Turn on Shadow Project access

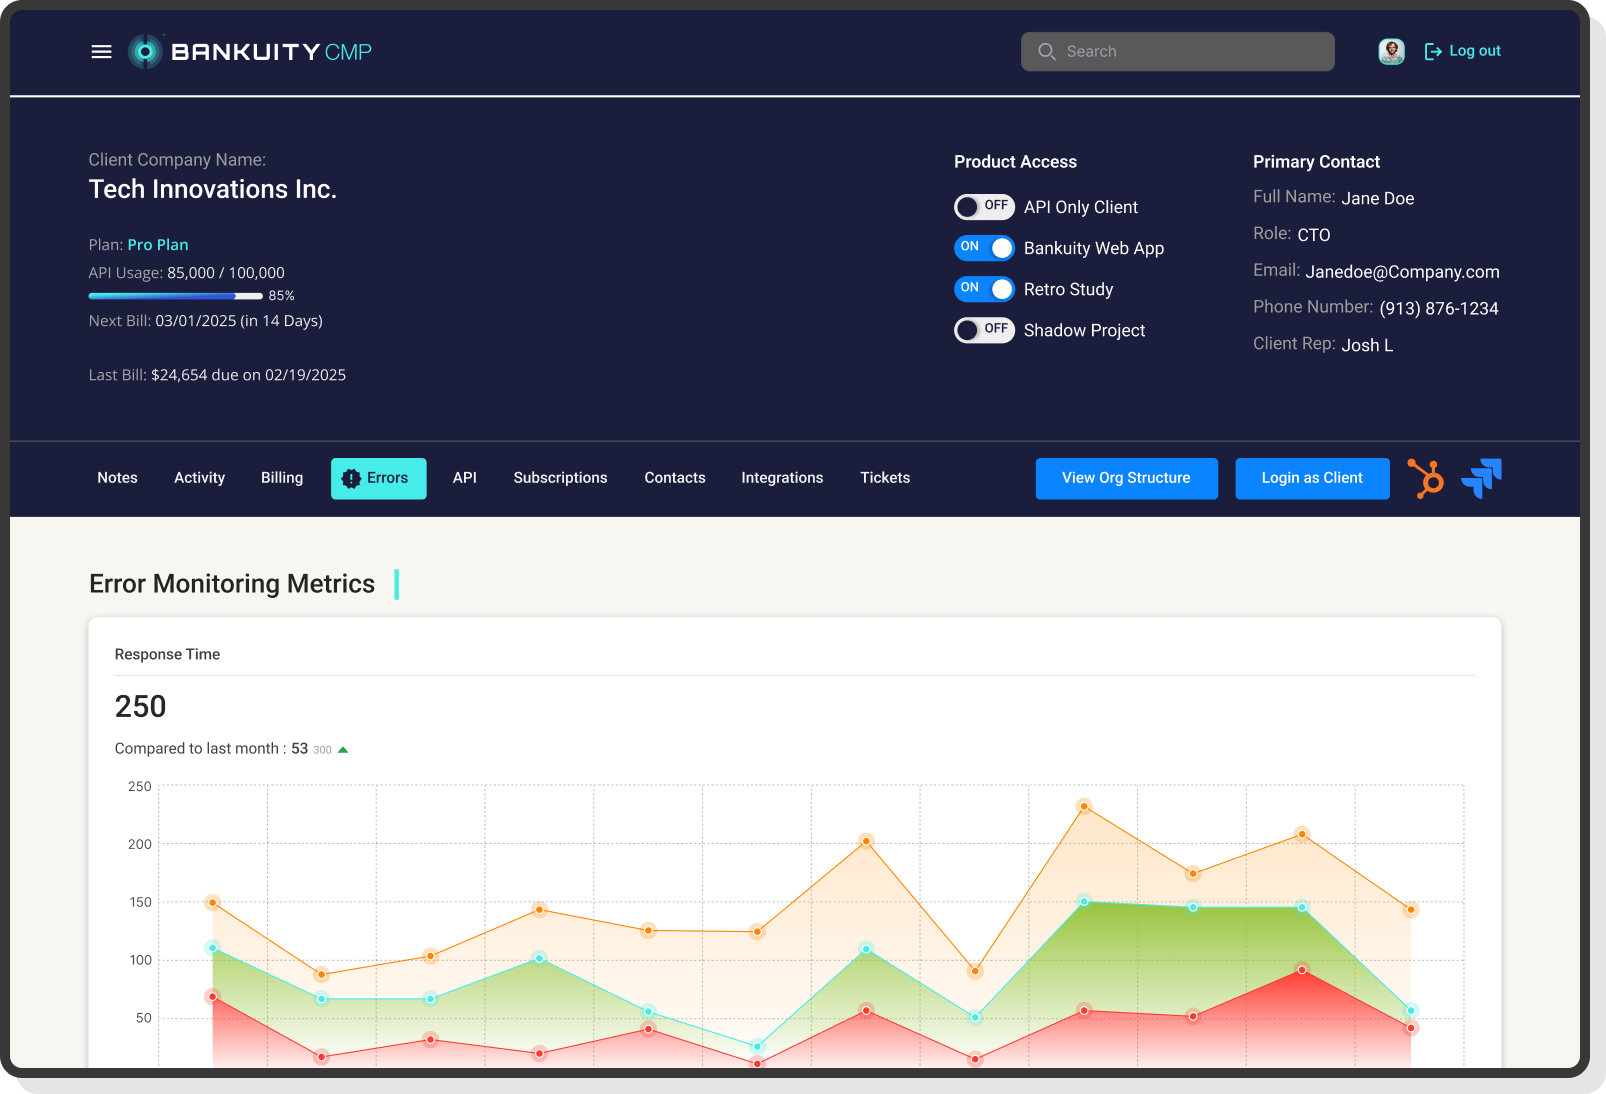(x=984, y=330)
